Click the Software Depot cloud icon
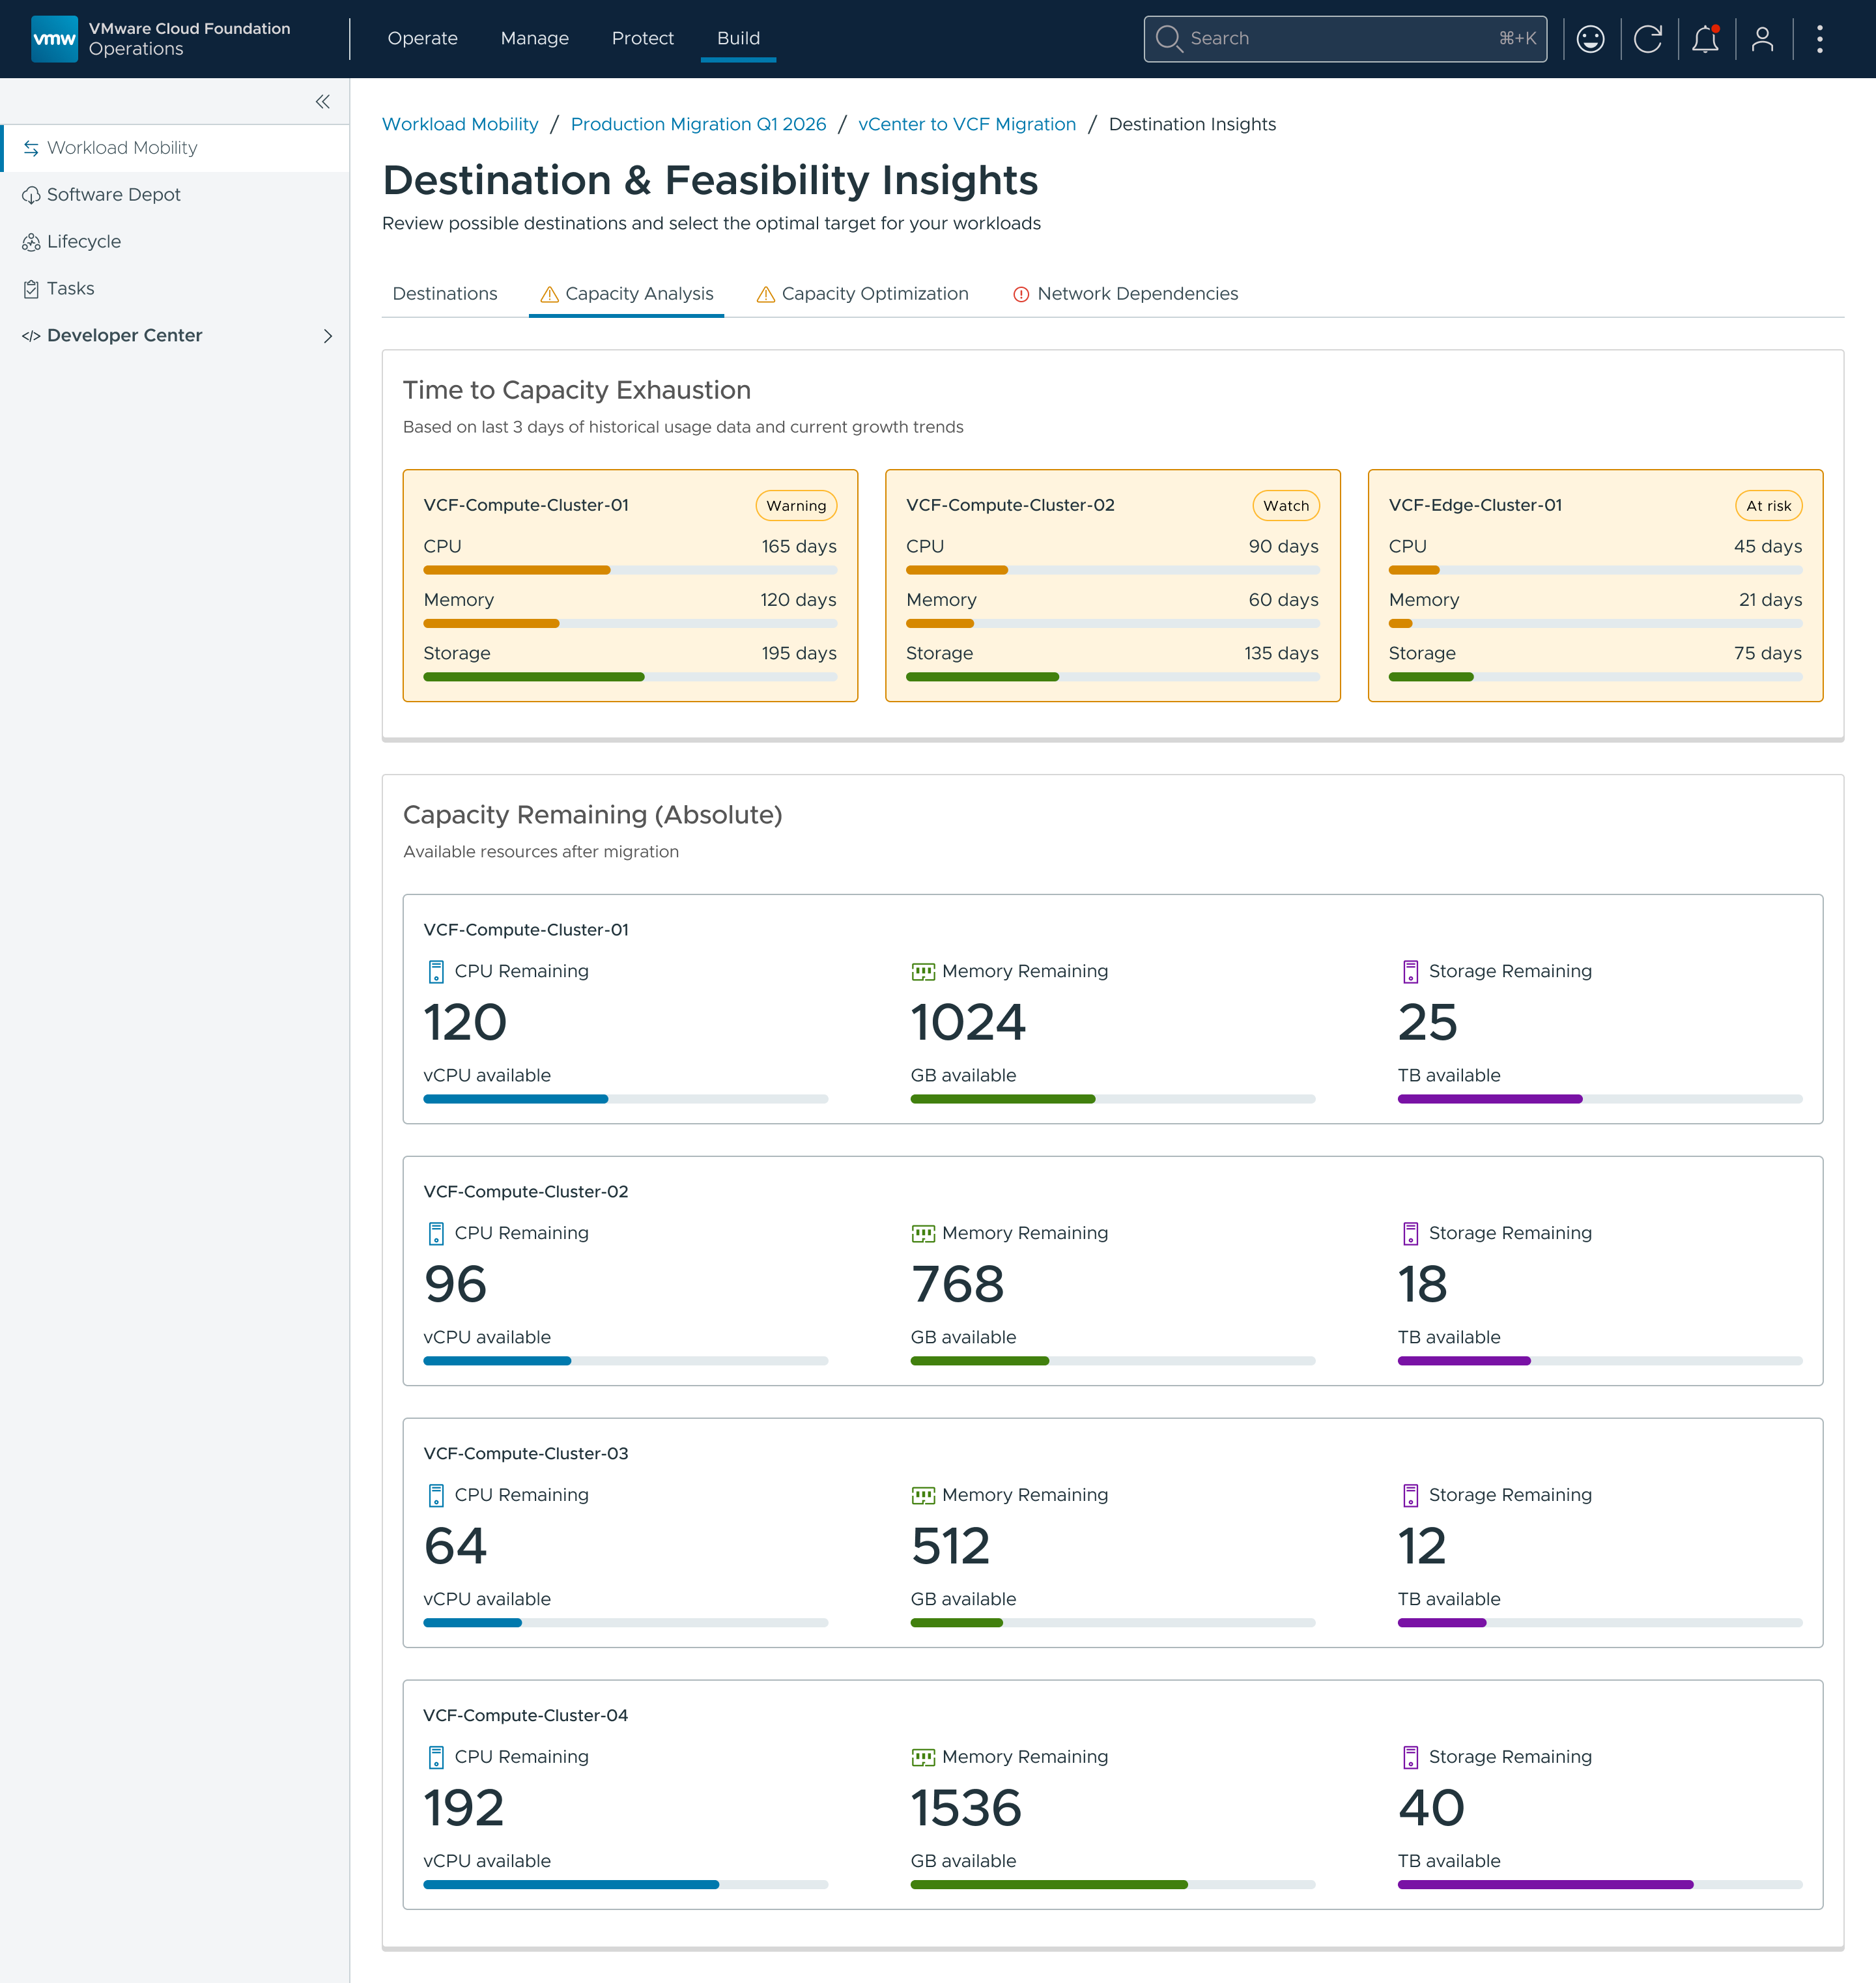The height and width of the screenshot is (1983, 1876). coord(31,195)
